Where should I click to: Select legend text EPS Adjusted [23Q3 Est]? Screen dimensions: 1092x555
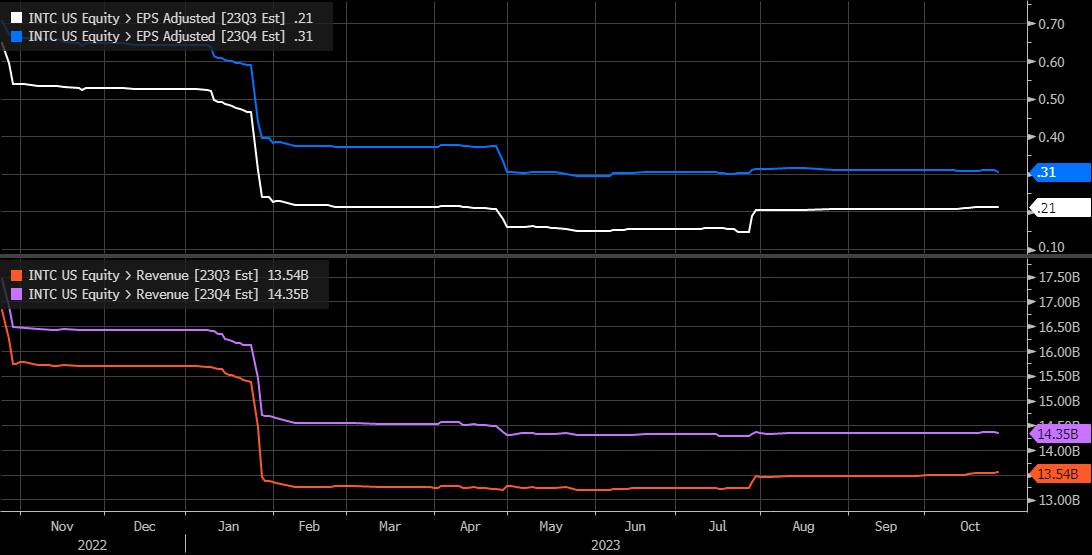(x=211, y=18)
